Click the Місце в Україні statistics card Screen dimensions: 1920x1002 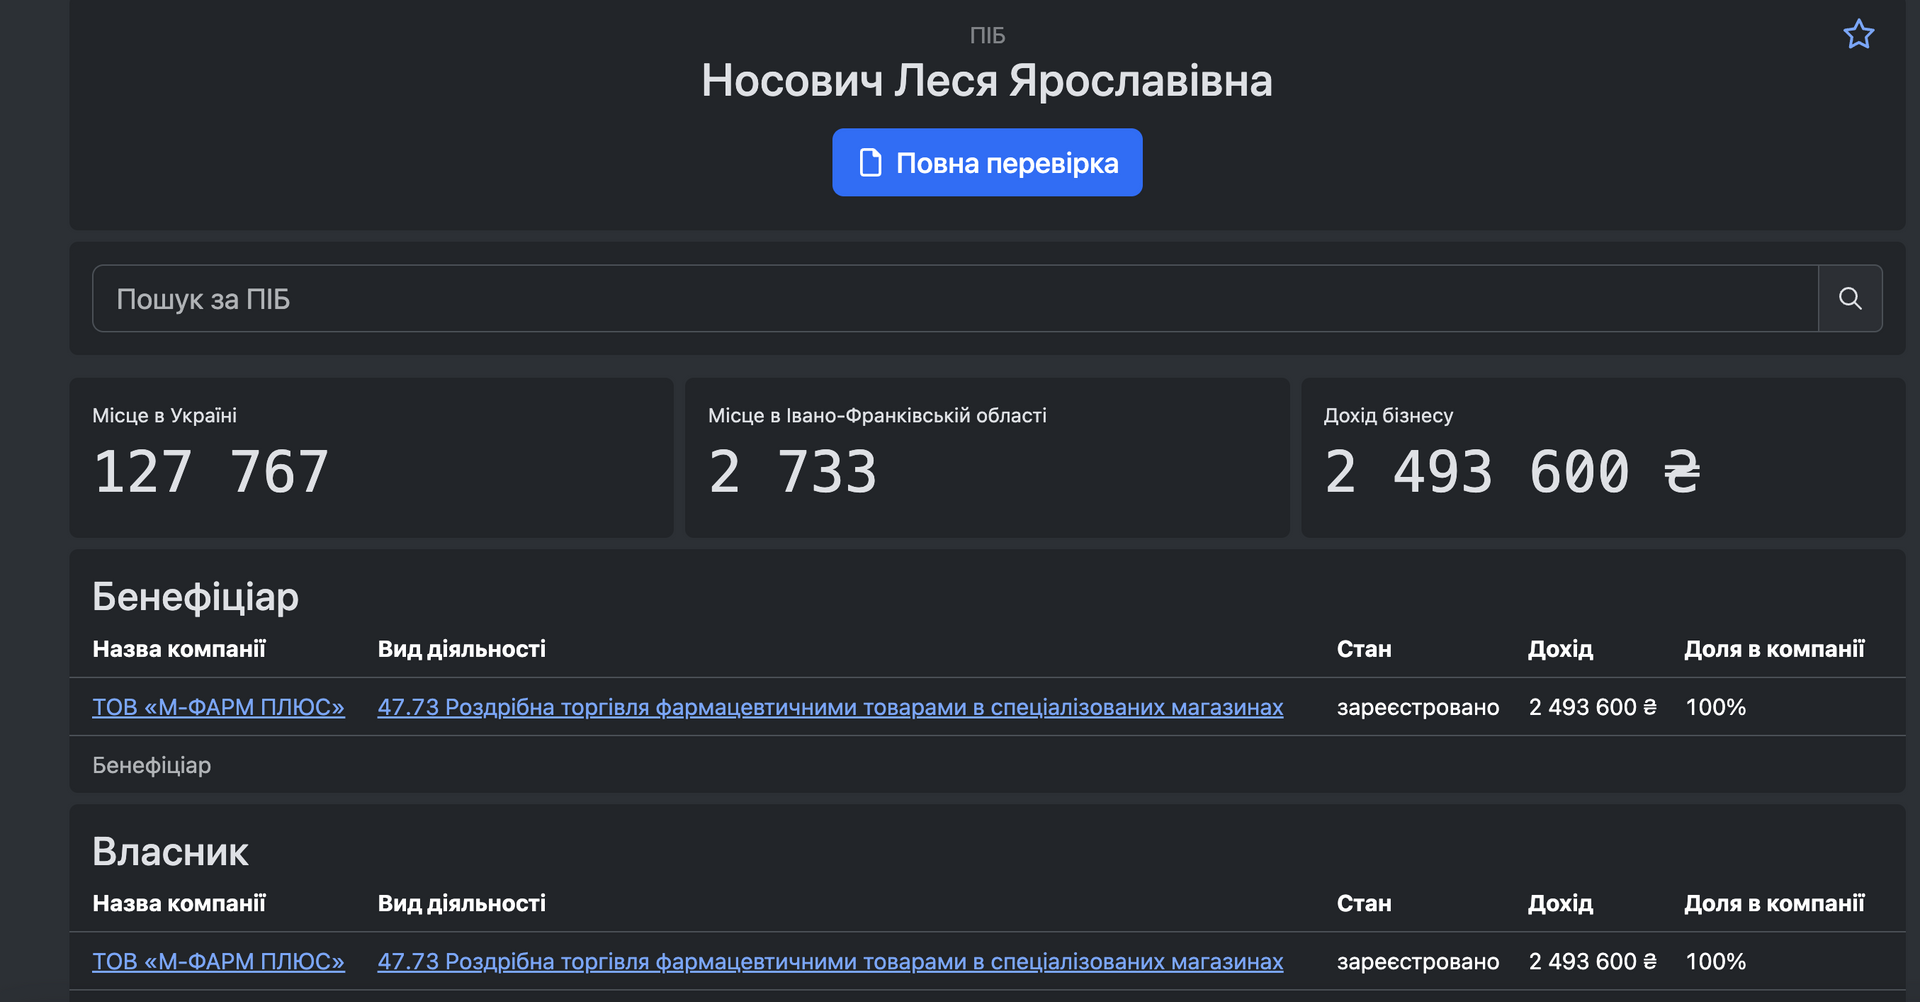point(372,457)
